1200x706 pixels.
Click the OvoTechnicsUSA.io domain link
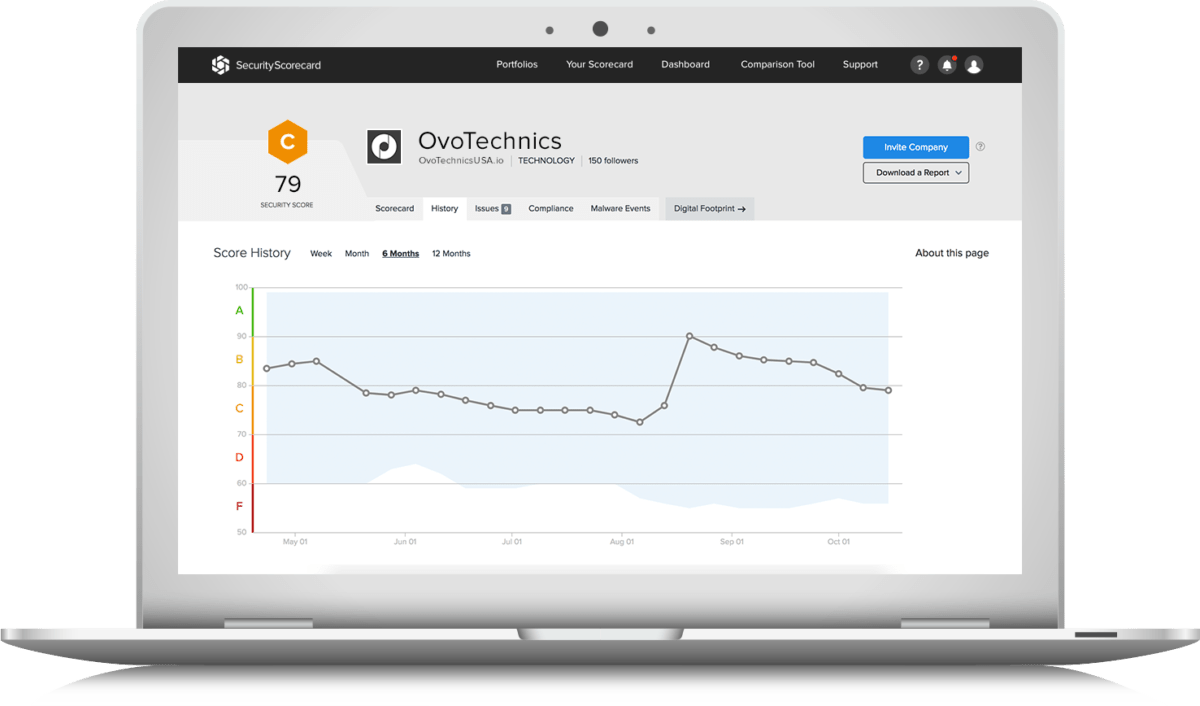point(461,161)
